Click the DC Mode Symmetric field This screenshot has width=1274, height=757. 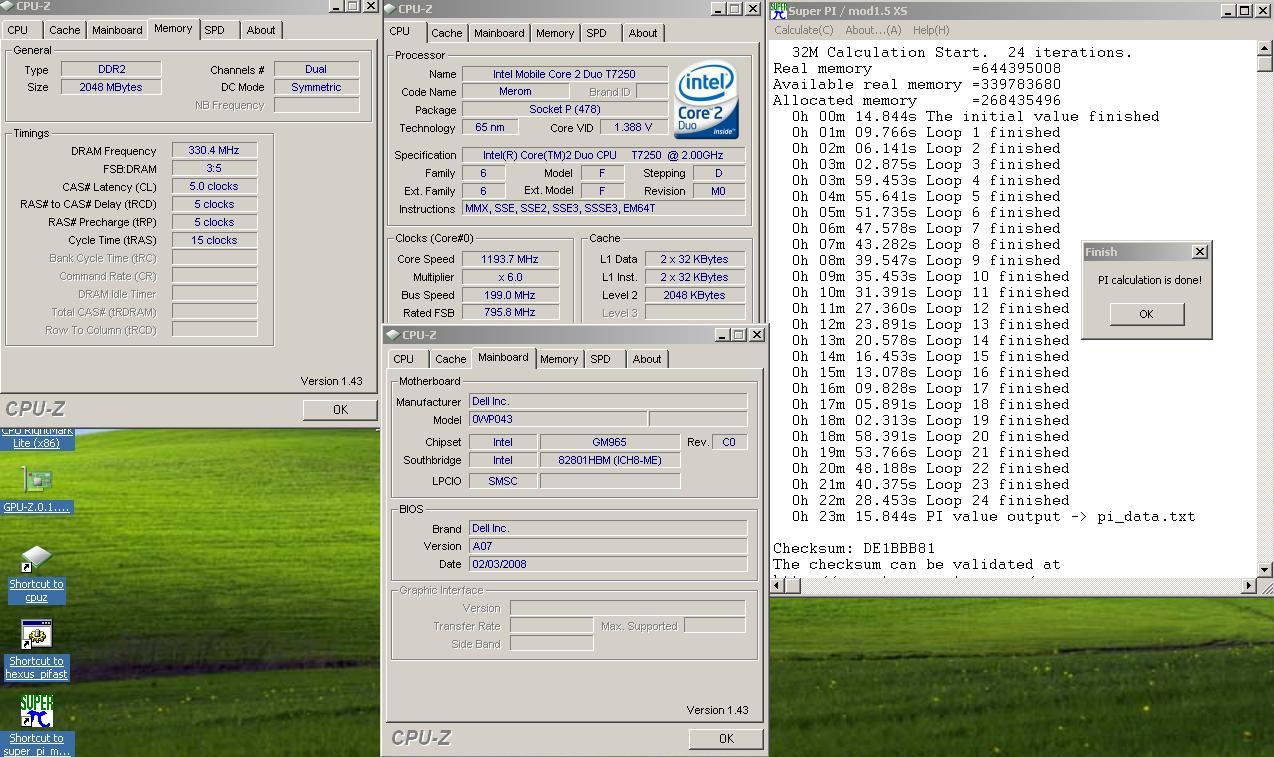316,87
